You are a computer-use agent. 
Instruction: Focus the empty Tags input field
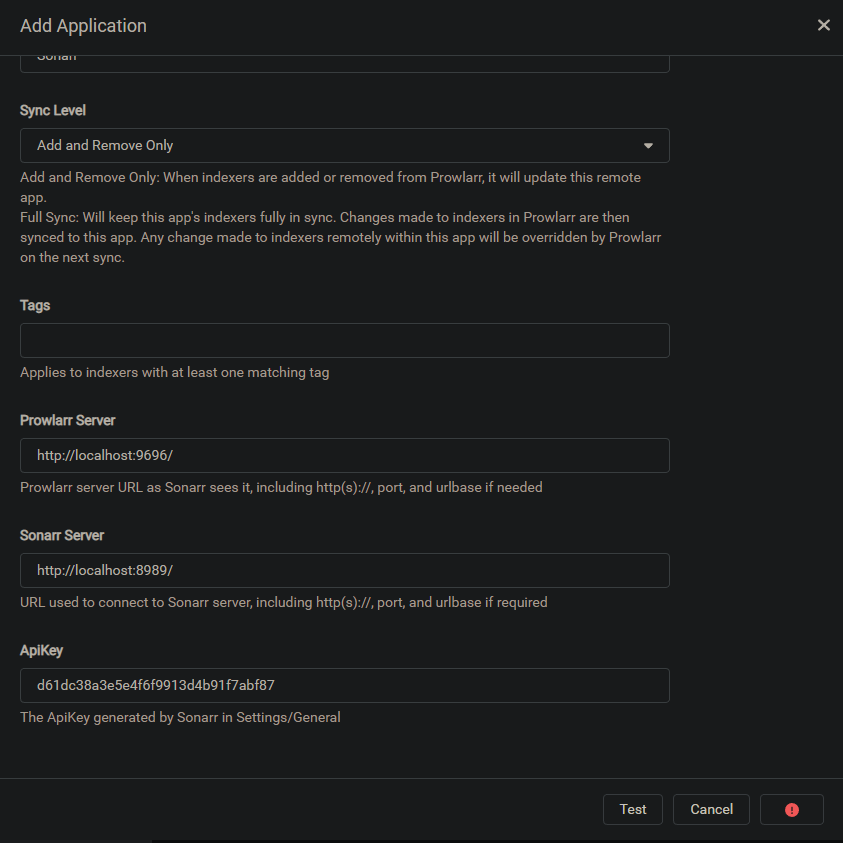coord(345,340)
